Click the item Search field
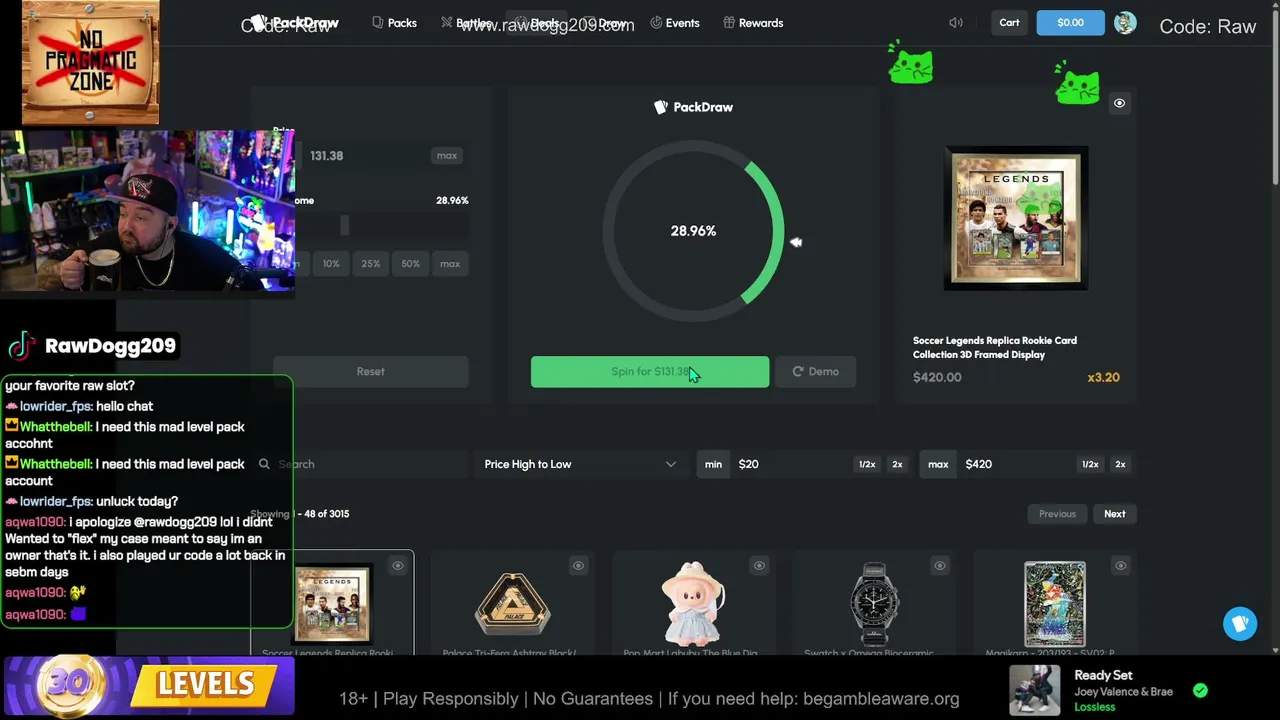The width and height of the screenshot is (1280, 720). tap(360, 464)
